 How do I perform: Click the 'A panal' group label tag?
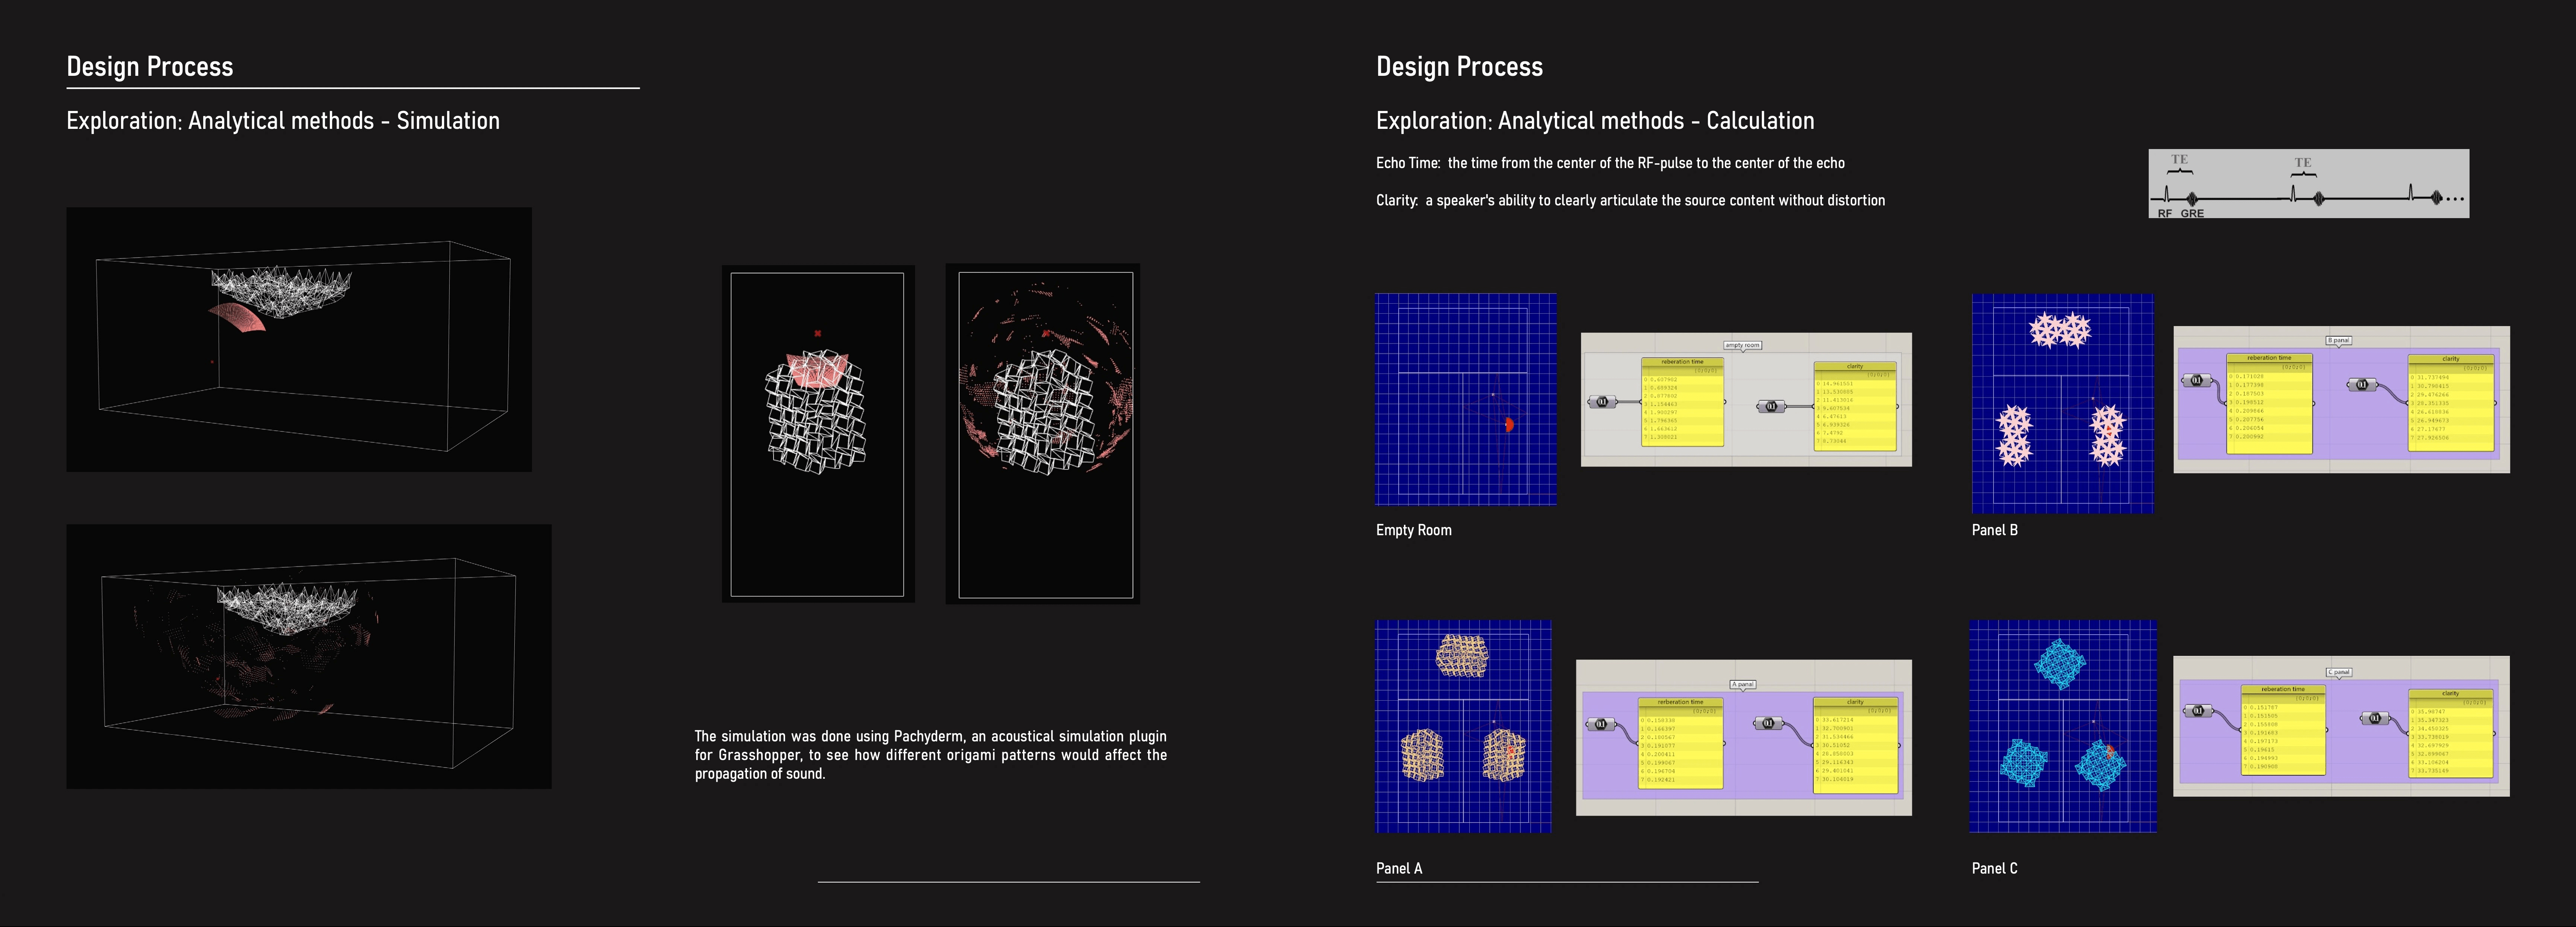[1743, 684]
